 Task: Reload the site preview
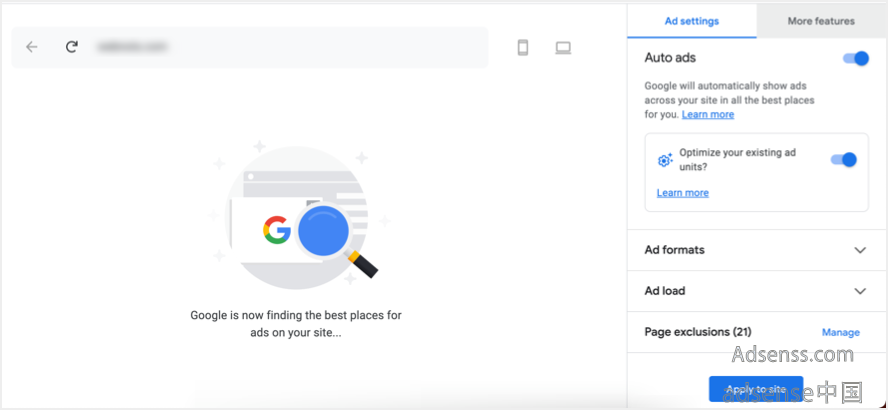tap(71, 47)
